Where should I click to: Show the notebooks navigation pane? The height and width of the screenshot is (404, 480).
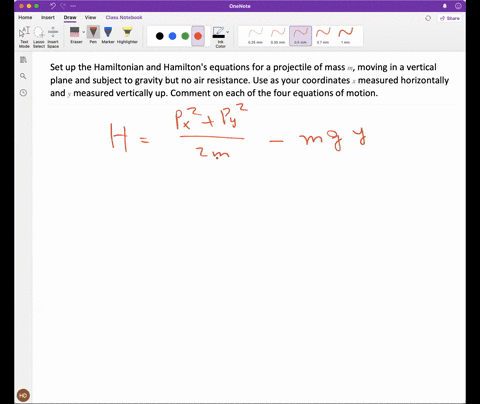(23, 60)
